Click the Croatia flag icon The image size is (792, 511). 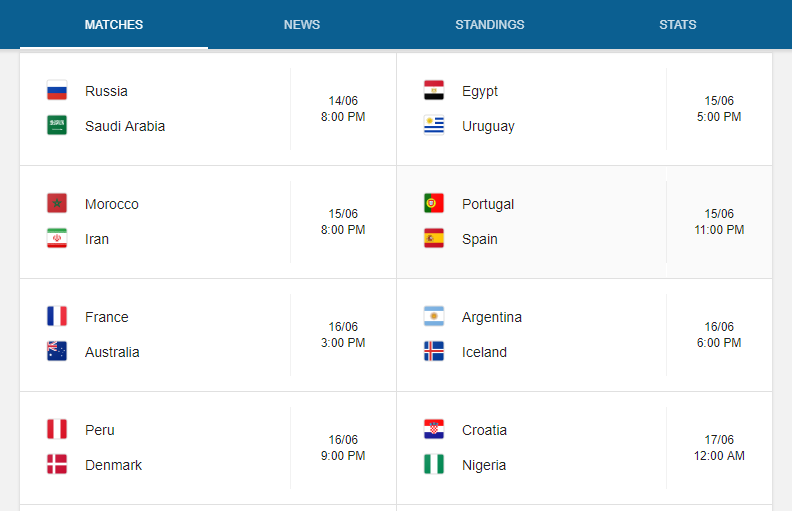point(434,430)
